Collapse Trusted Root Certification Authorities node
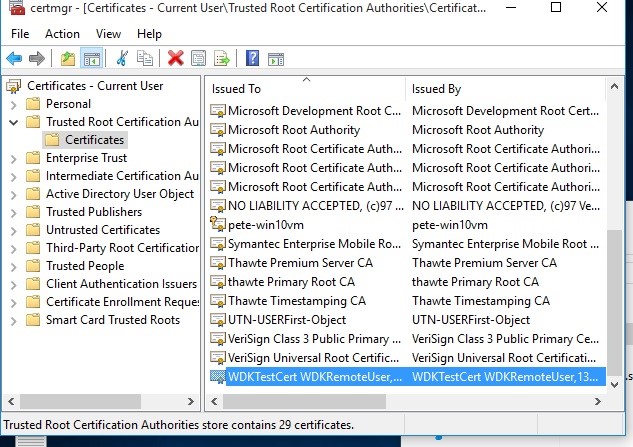This screenshot has height=447, width=633. pos(12,122)
